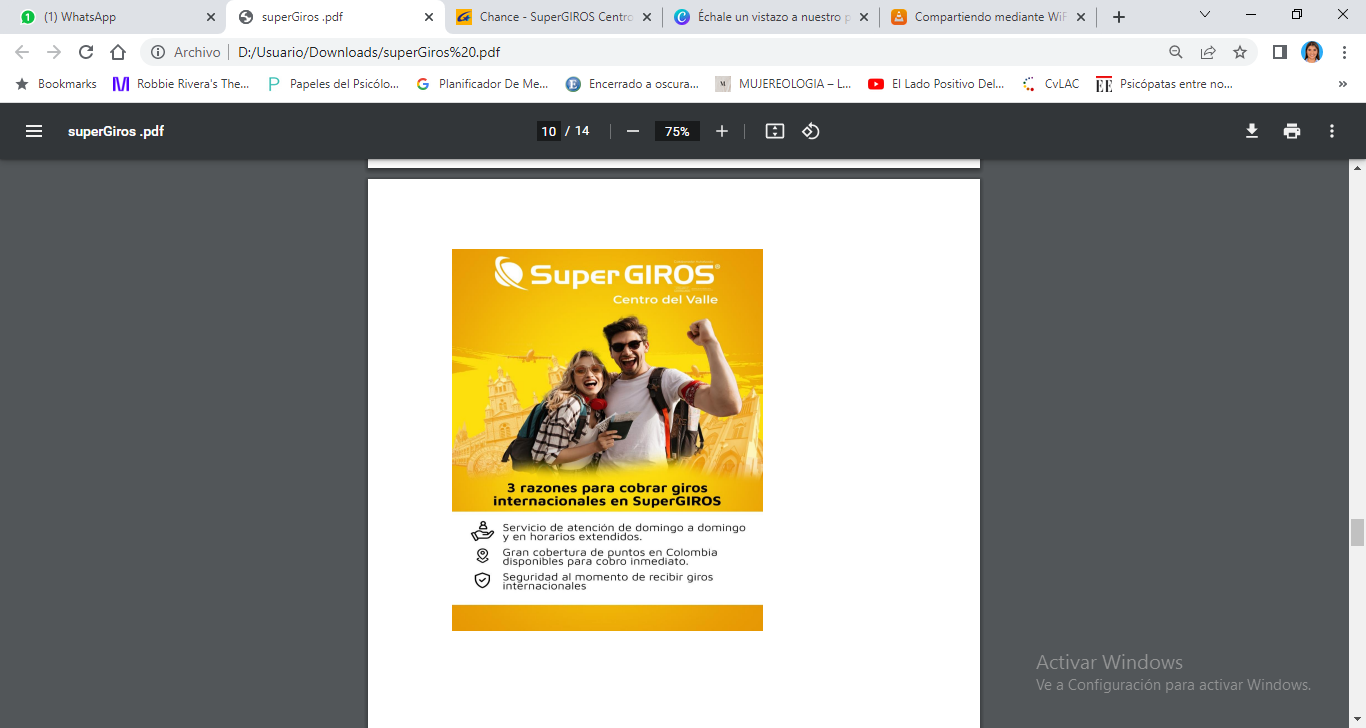Open the Bookmarks folder
Screen dimensions: 1366x728
(56, 84)
